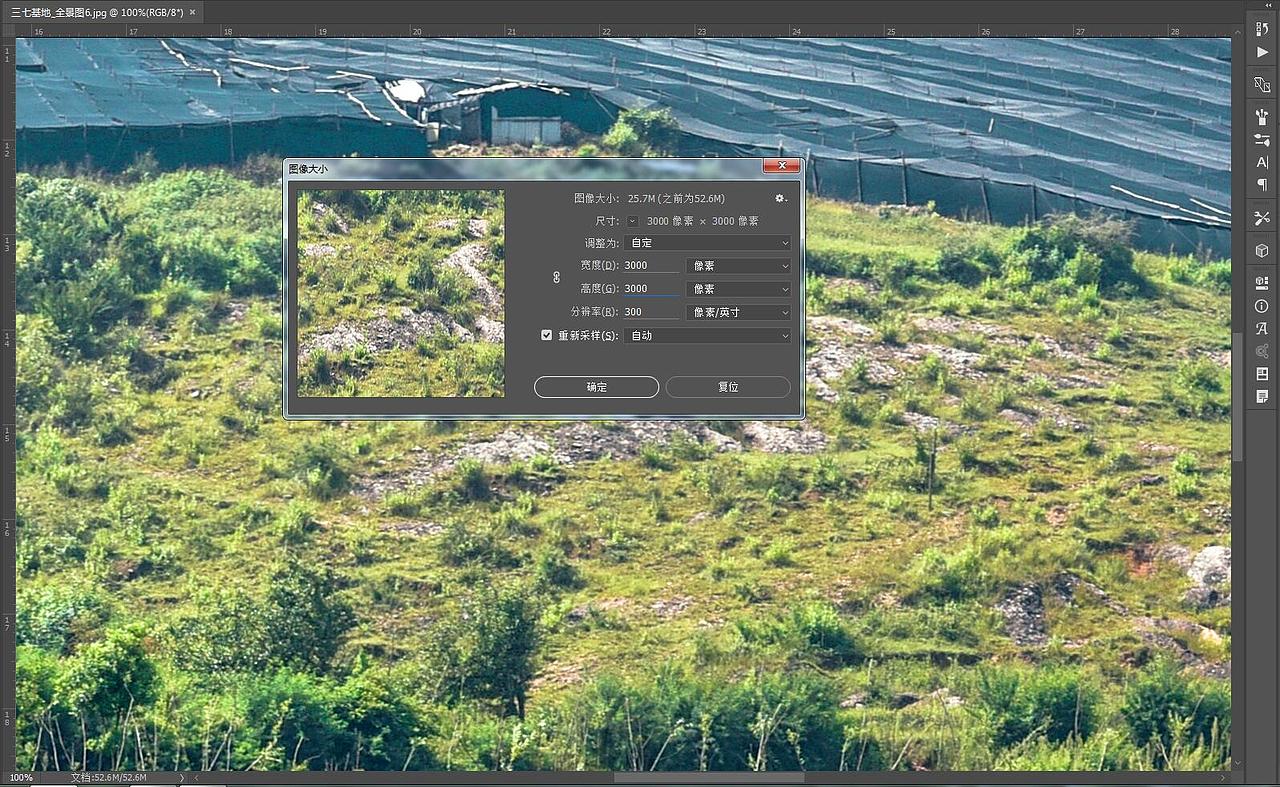1280x787 pixels.
Task: Open the Tool Presets panel icon
Action: pyautogui.click(x=1262, y=217)
